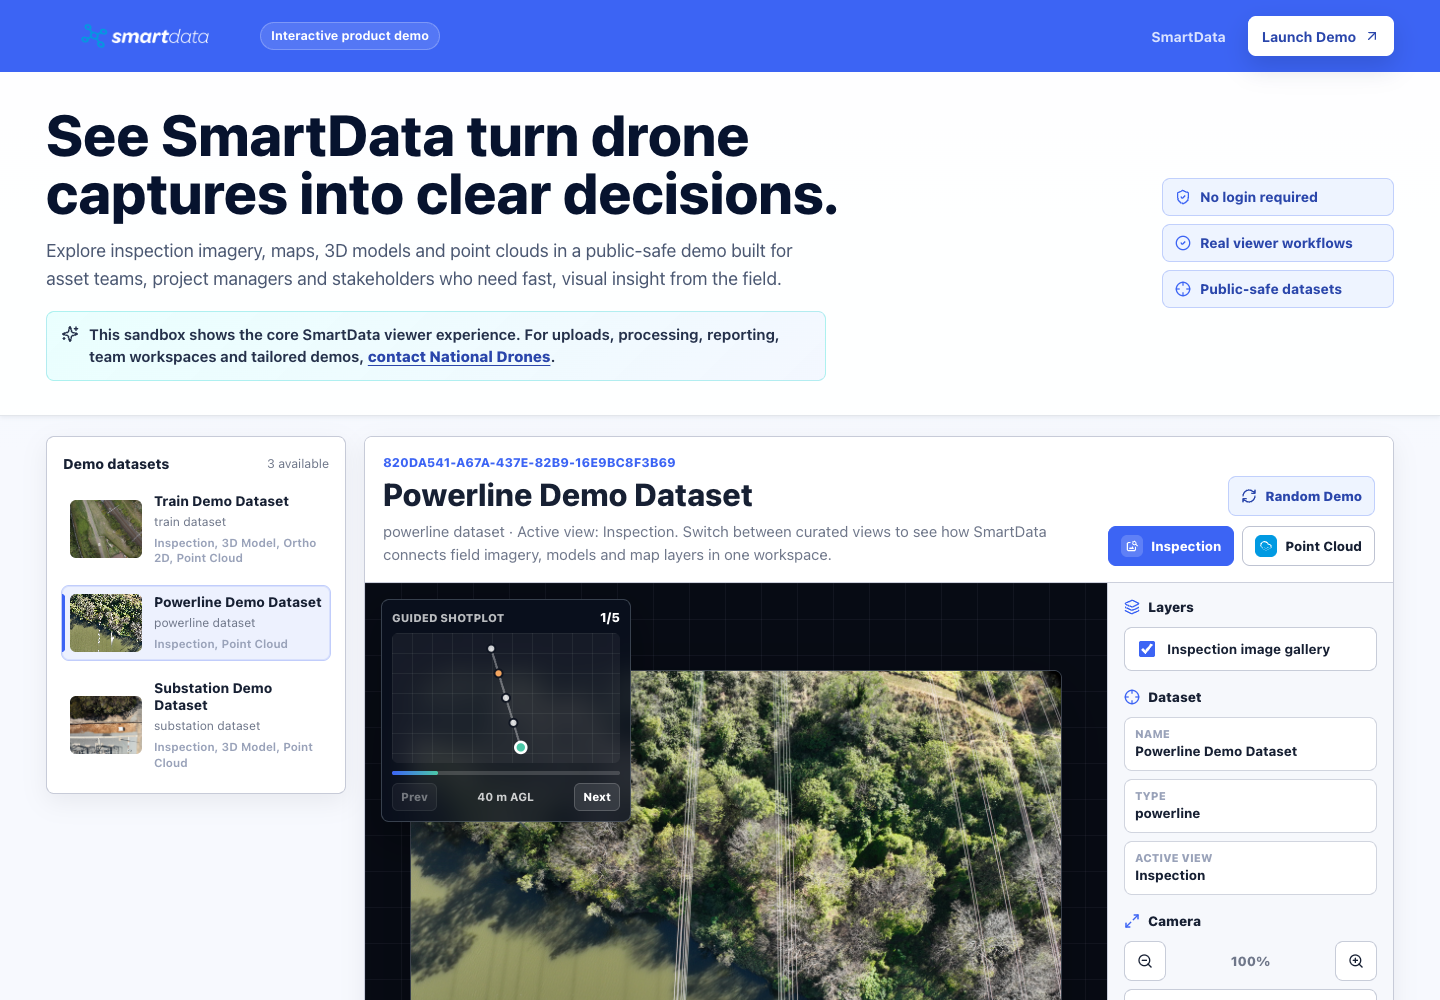Zoom out with the minus magnifier
Viewport: 1440px width, 1000px height.
click(x=1145, y=961)
